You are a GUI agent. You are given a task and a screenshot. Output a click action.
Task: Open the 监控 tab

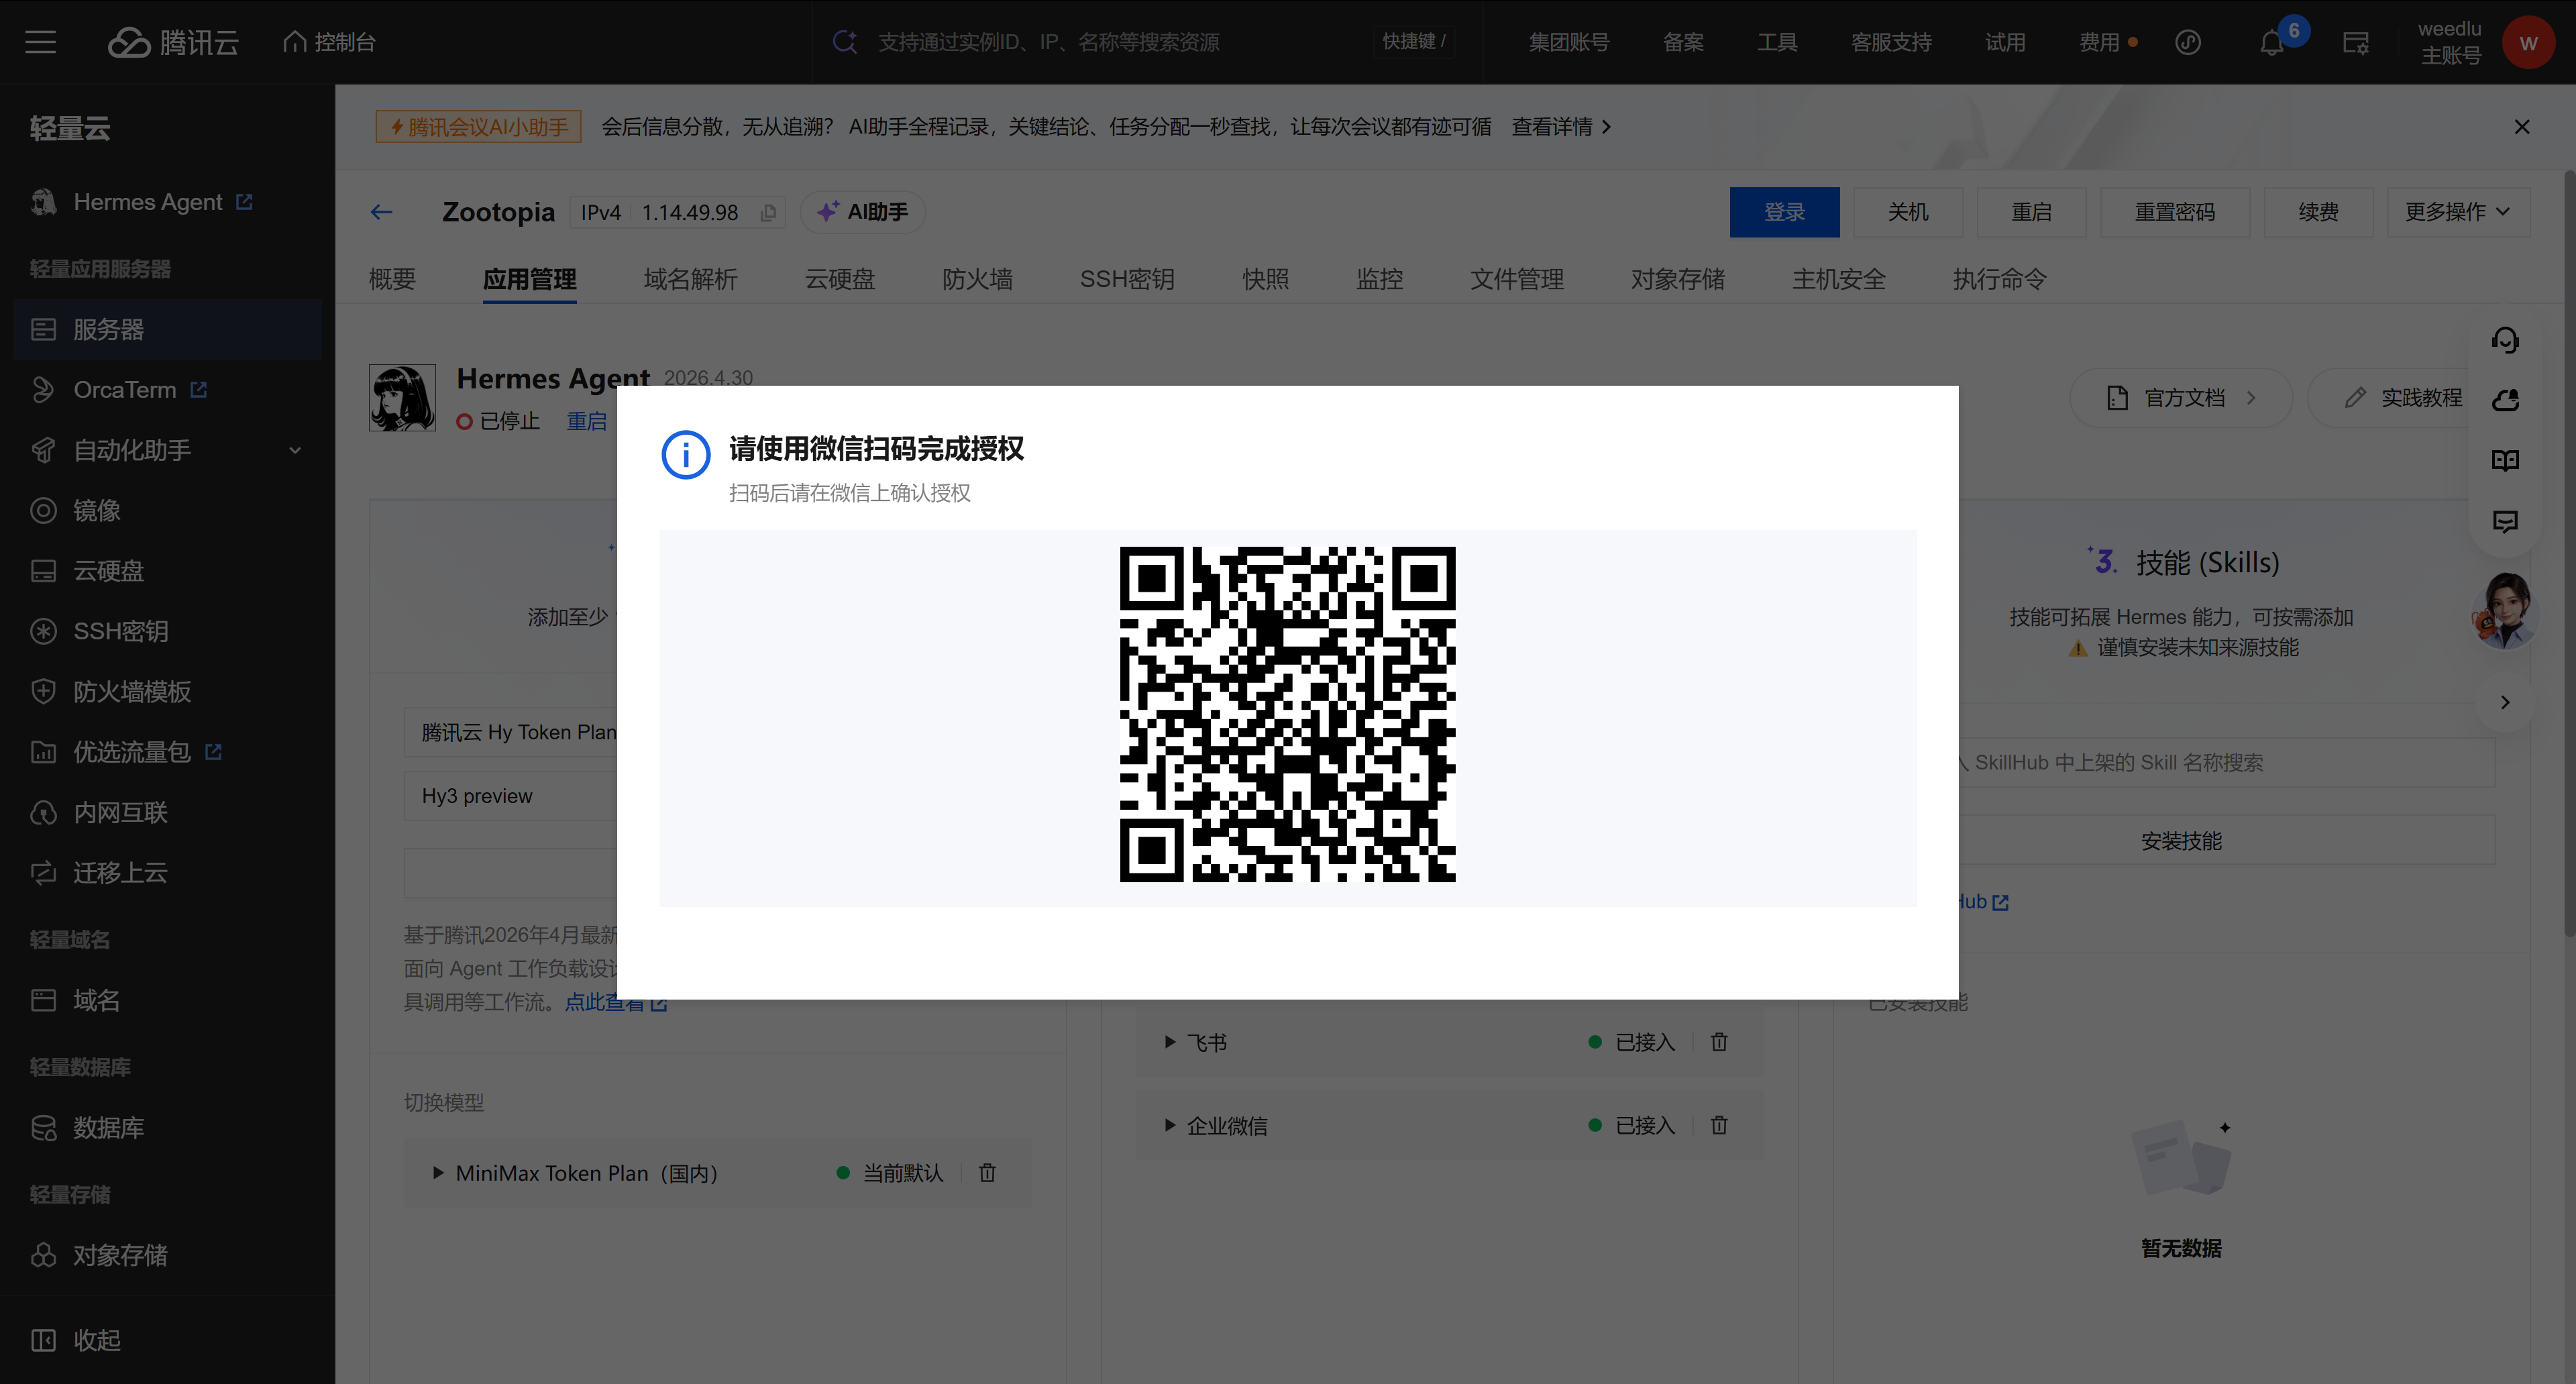1379,279
